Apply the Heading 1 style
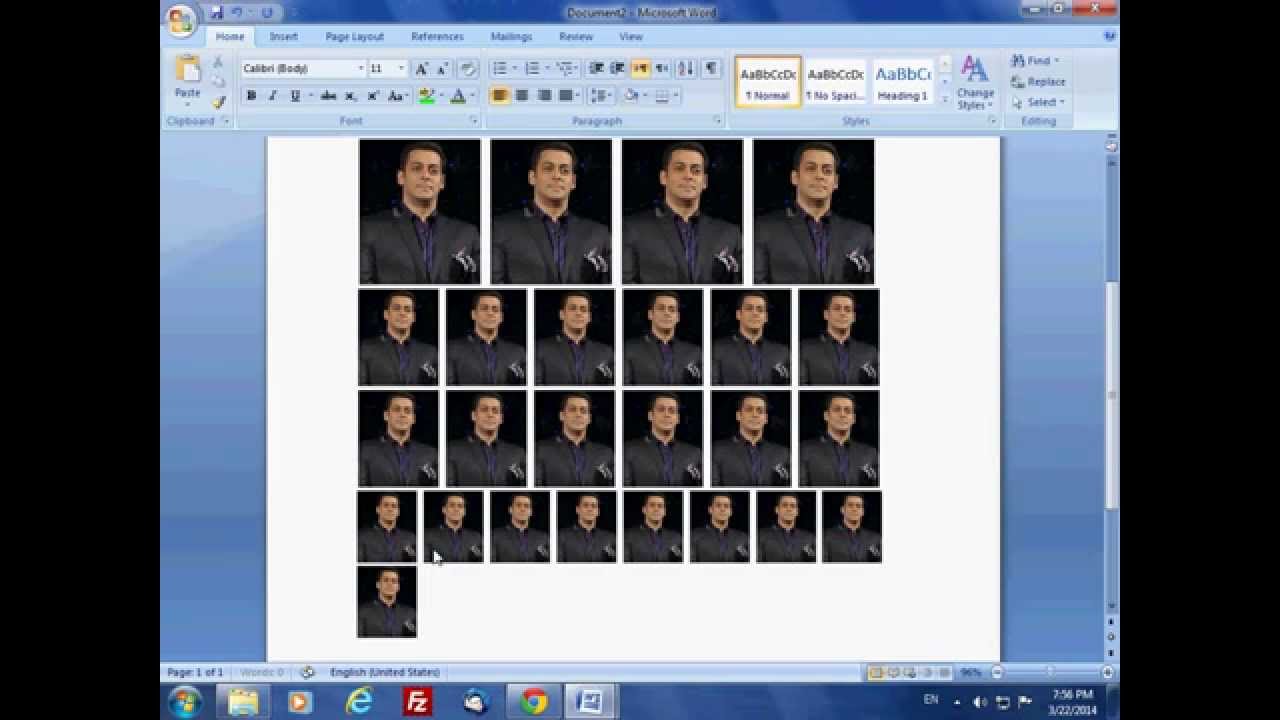This screenshot has height=720, width=1280. 903,82
